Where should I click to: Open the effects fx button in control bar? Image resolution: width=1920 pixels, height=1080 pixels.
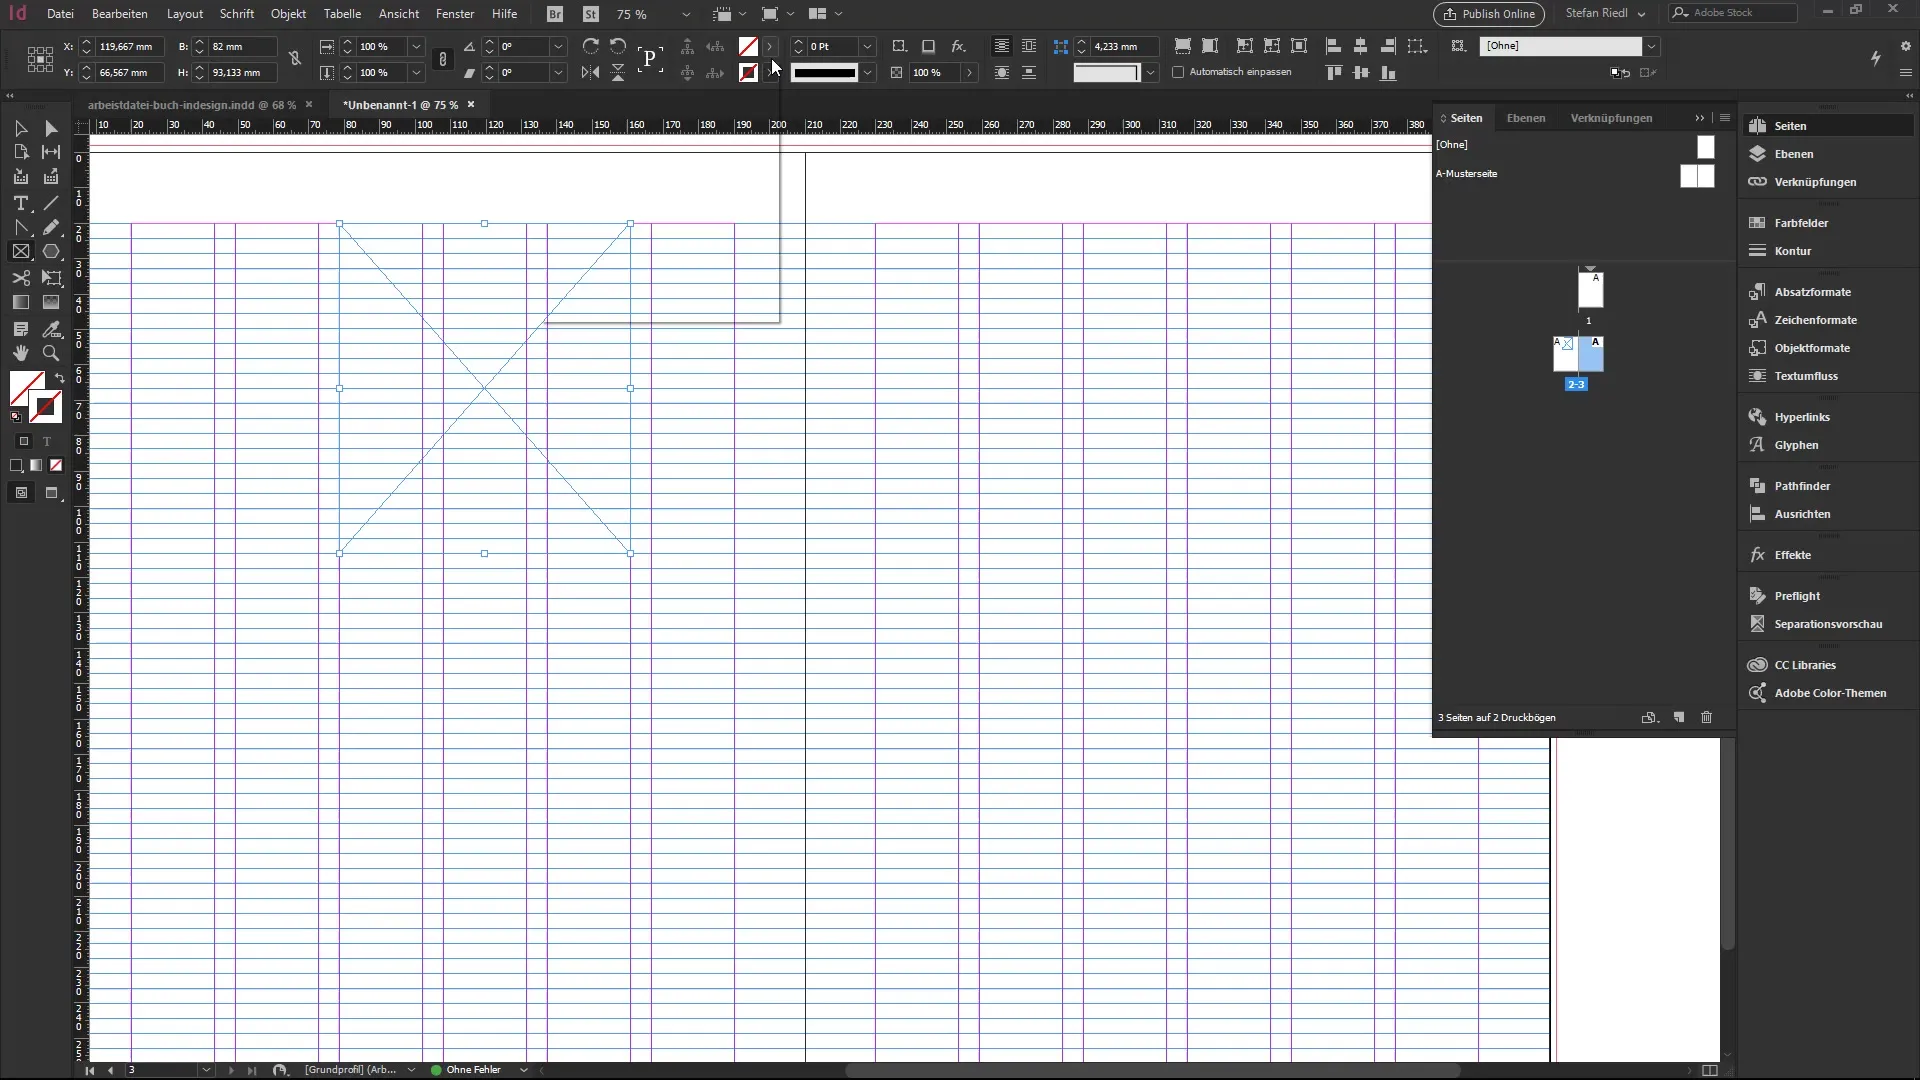[958, 46]
